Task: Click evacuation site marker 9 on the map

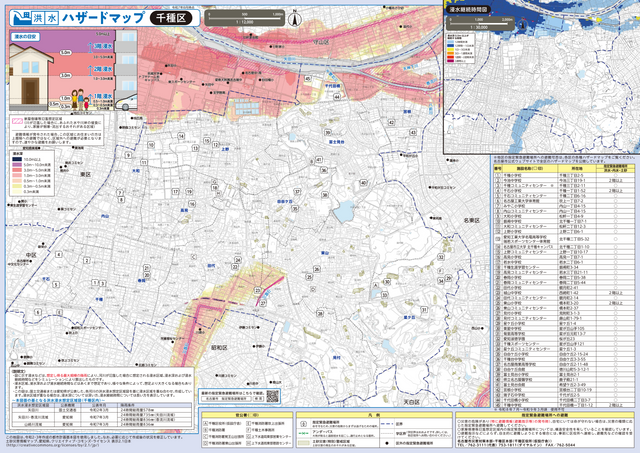Action: click(x=128, y=155)
